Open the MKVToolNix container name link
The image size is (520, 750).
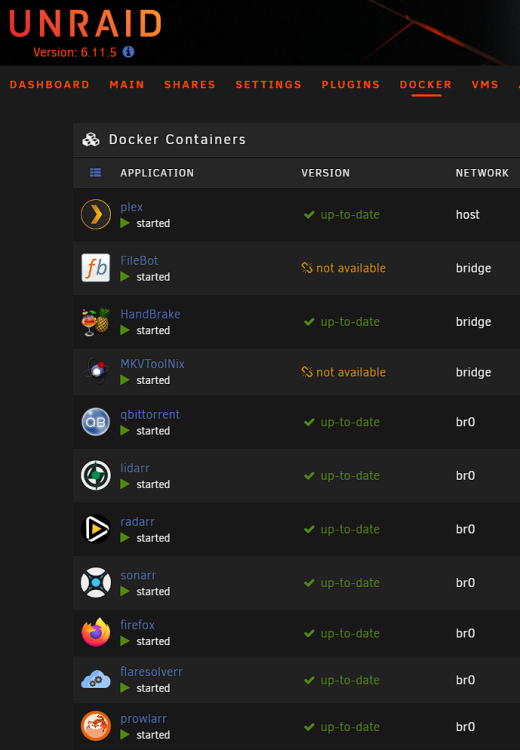coord(152,364)
